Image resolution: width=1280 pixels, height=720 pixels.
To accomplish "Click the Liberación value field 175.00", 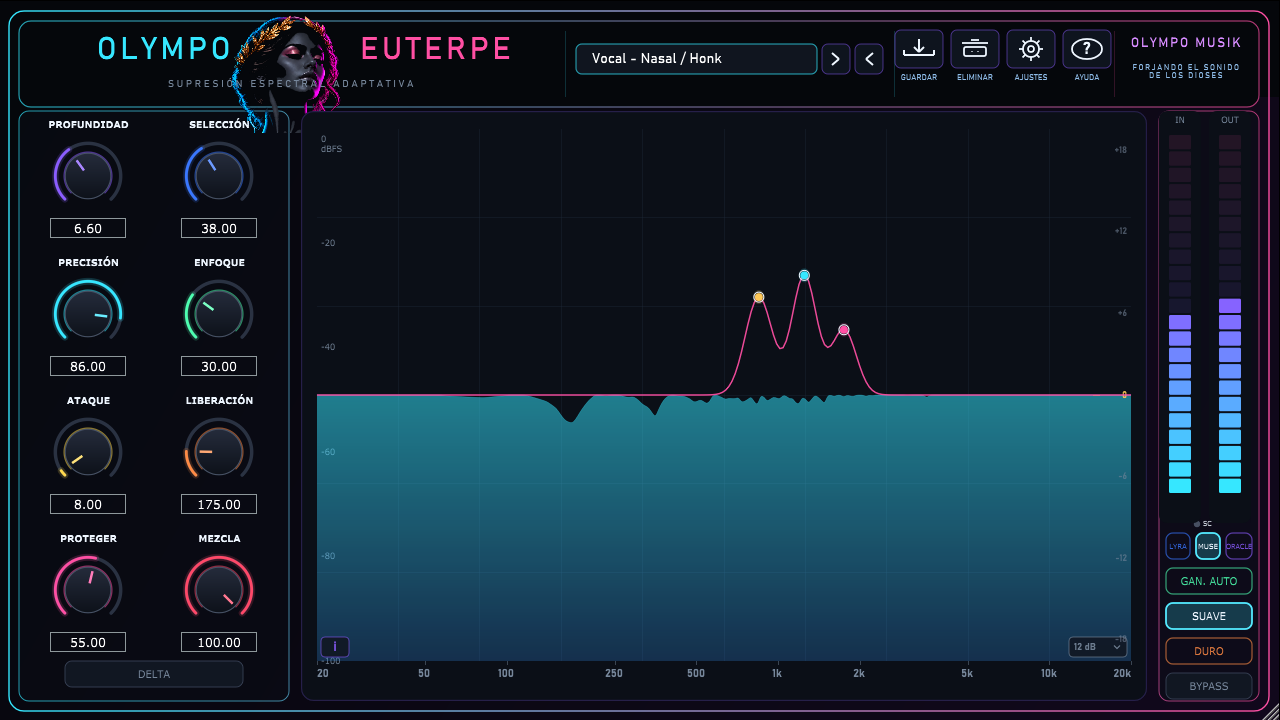I will [219, 504].
